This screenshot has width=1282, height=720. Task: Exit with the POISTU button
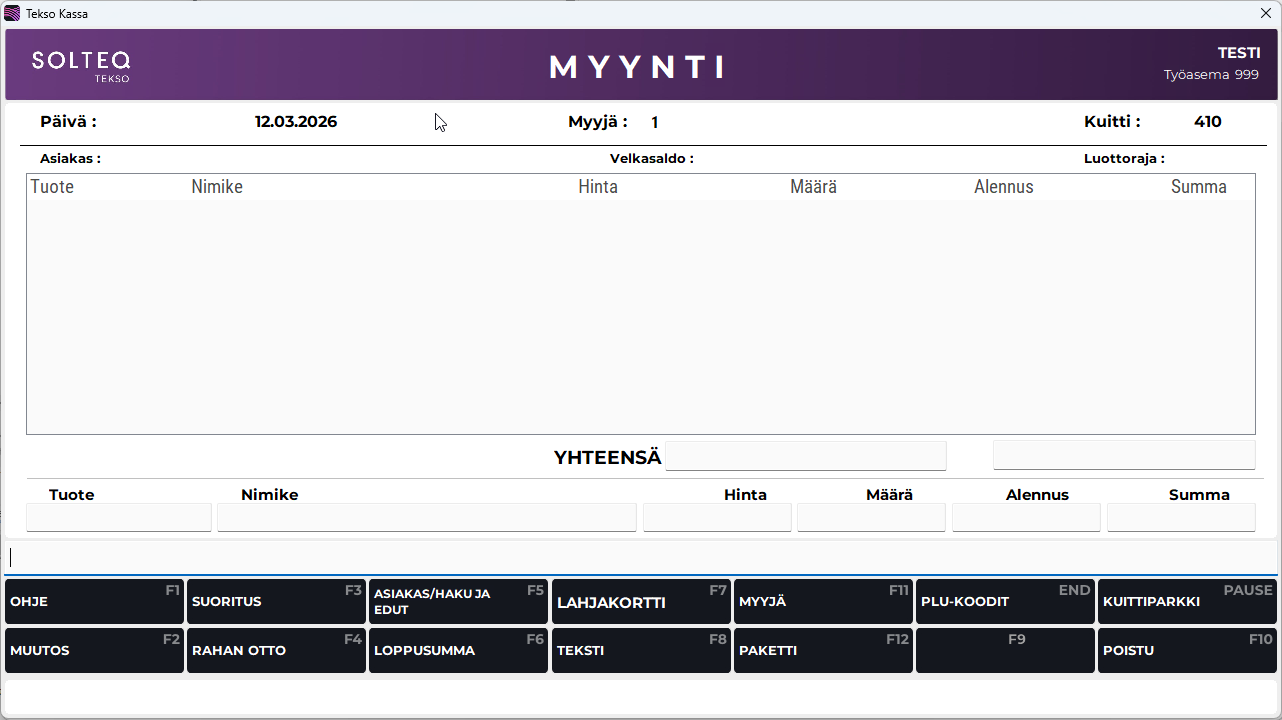pyautogui.click(x=1187, y=650)
